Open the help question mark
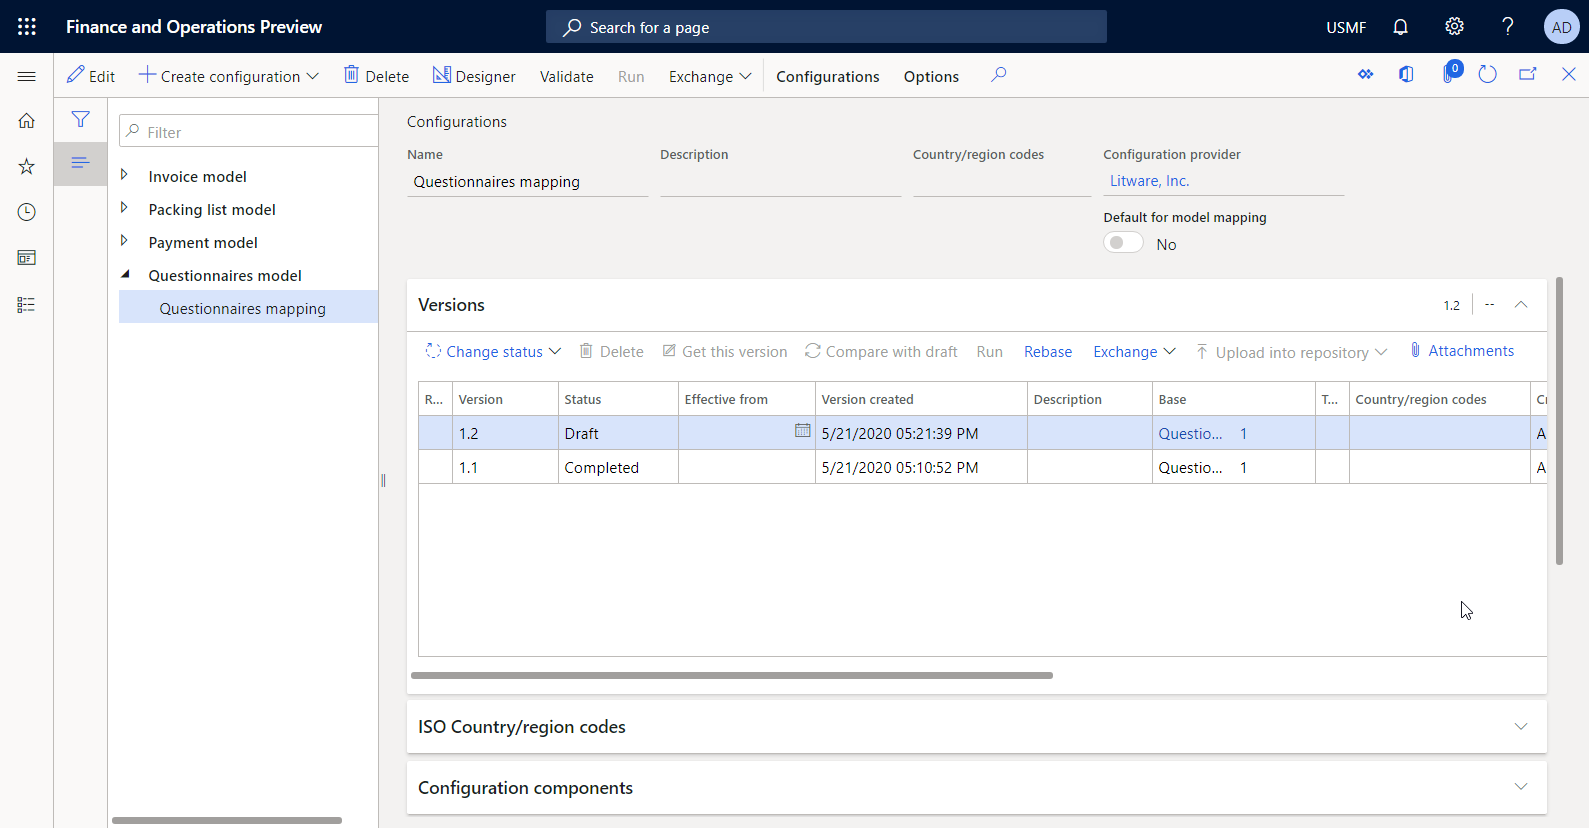Screen dimensions: 1589x828 click(1508, 27)
